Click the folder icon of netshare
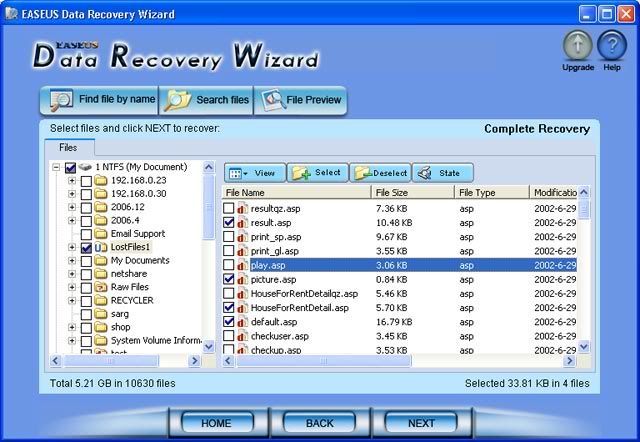Screen dimensions: 640x442 click(100, 274)
